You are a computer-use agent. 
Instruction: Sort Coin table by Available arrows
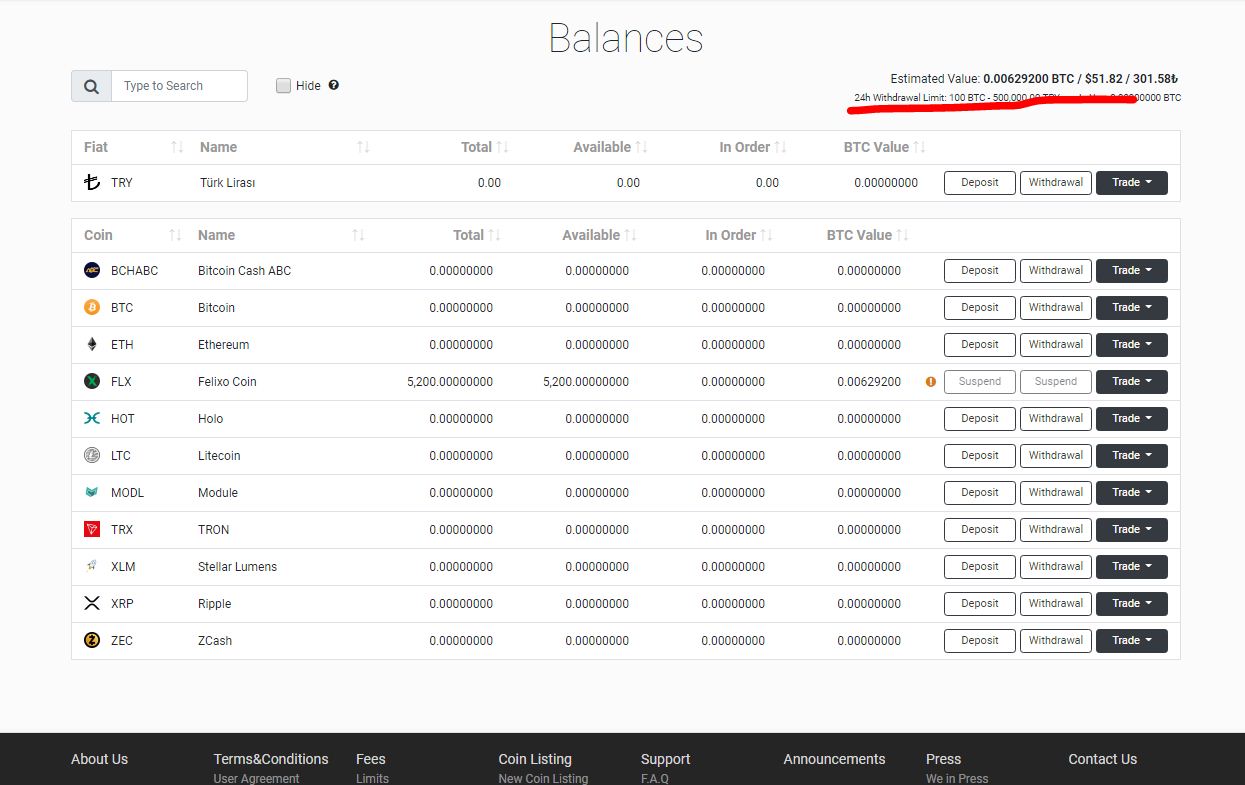(630, 235)
